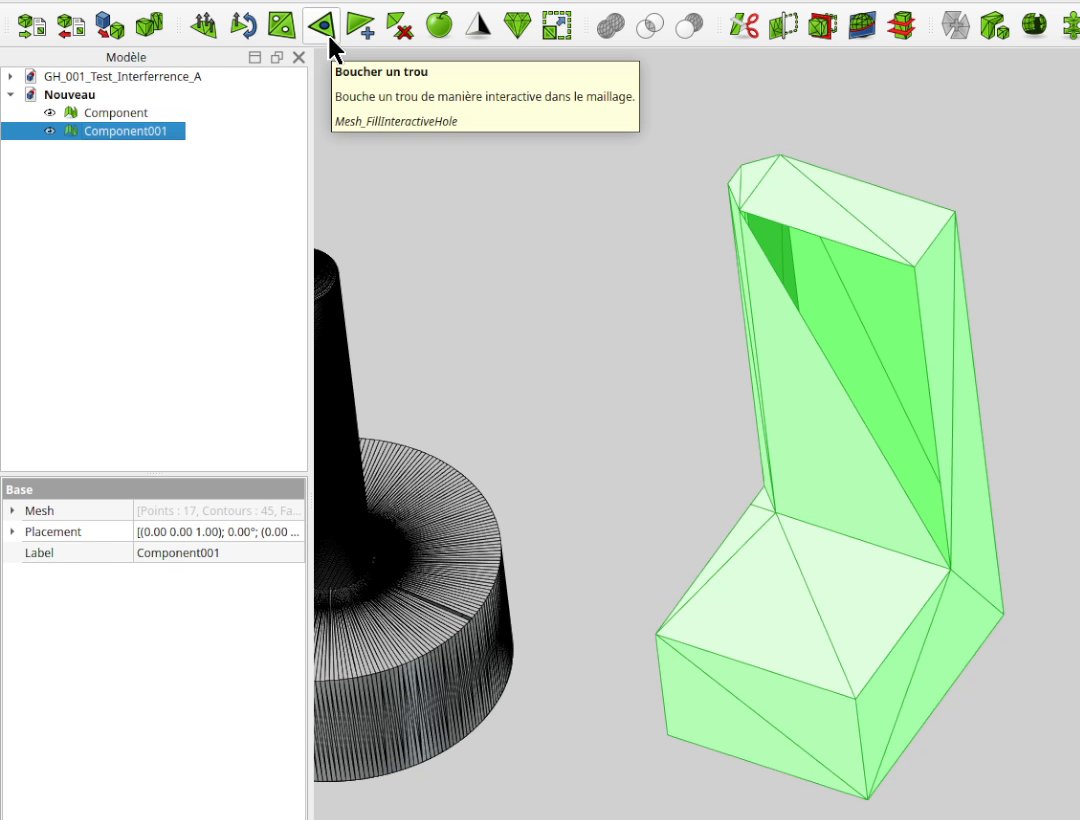Click the Split by components icon (two cubes)

[994, 25]
